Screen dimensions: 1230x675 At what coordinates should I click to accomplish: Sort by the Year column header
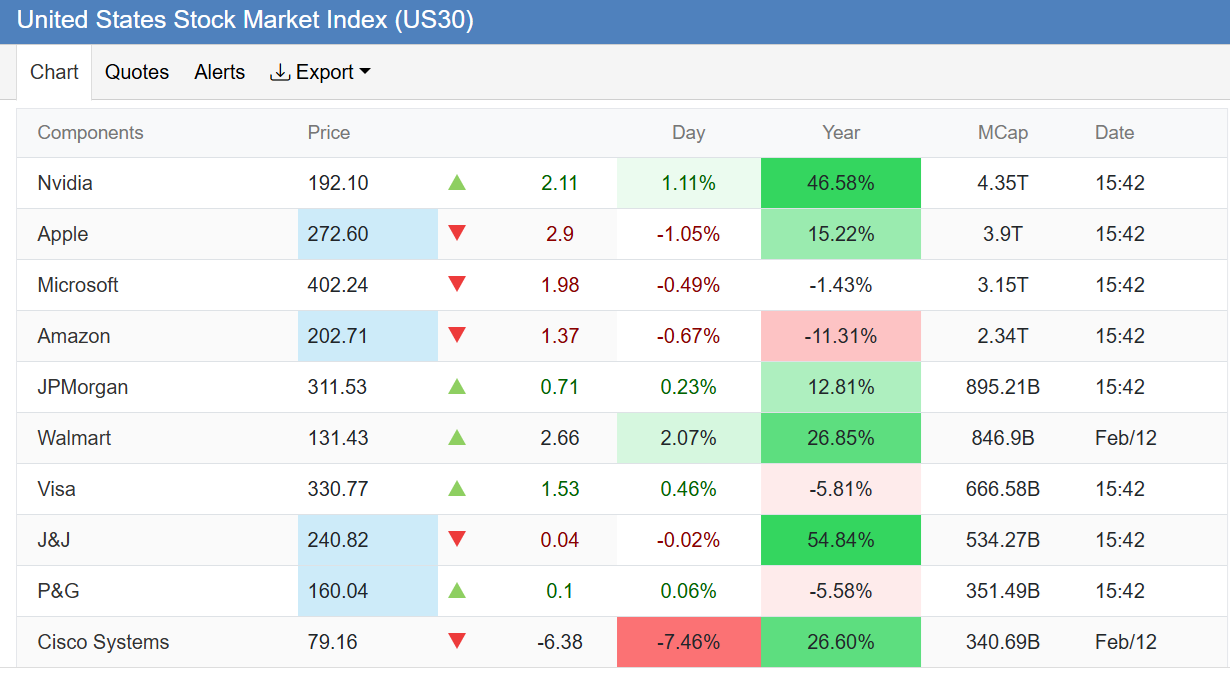tap(840, 133)
